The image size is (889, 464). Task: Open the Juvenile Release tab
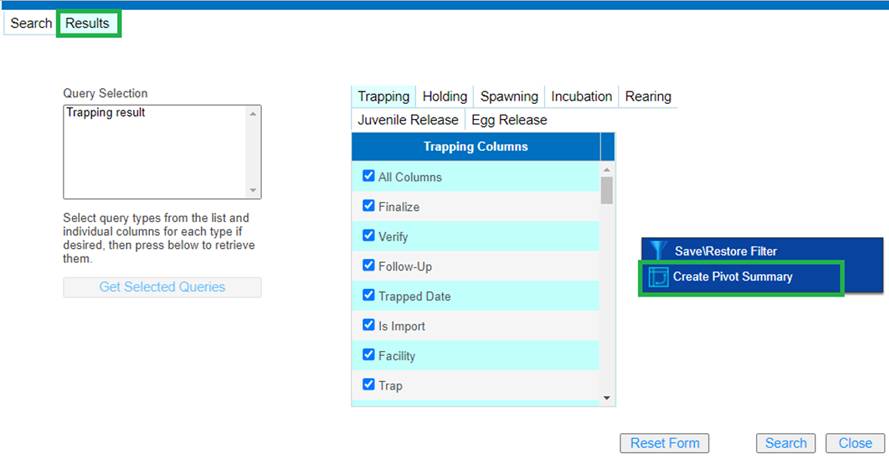tap(408, 120)
